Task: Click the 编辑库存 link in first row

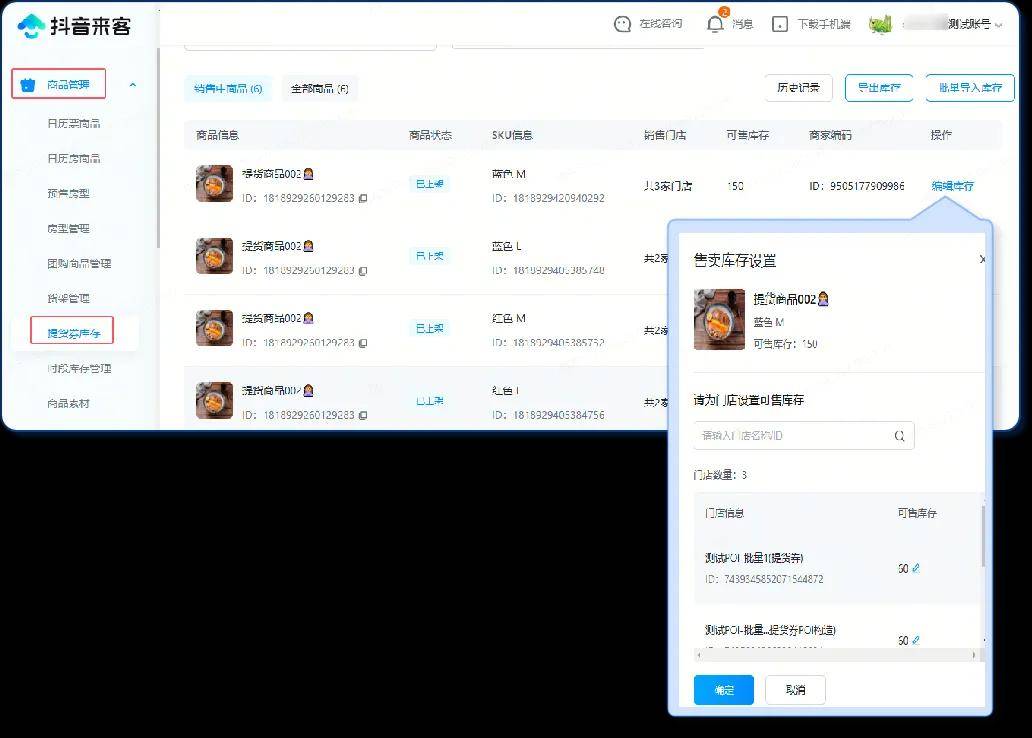Action: coord(952,186)
